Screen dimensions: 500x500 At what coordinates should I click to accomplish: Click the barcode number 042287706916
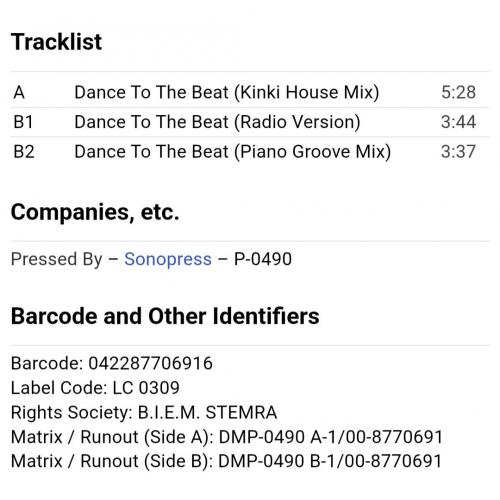pyautogui.click(x=150, y=363)
